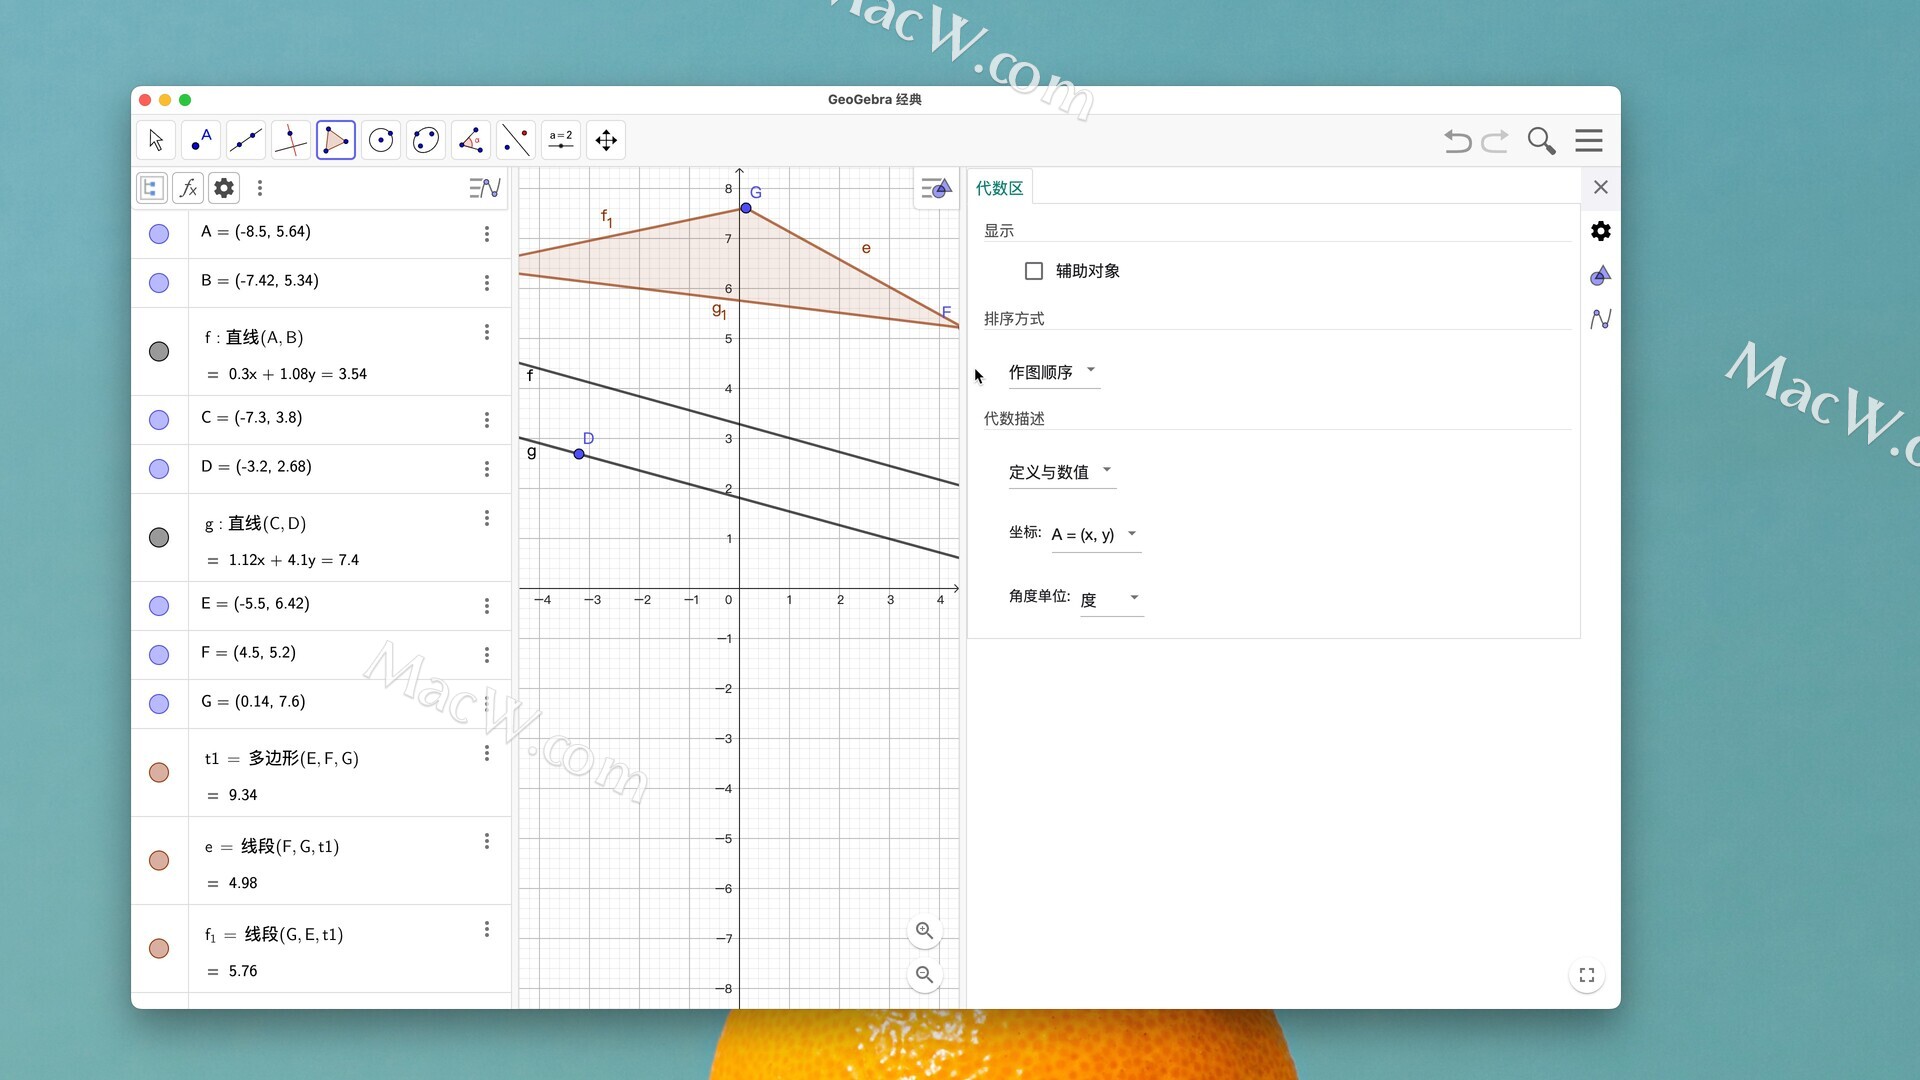The image size is (1920, 1080).
Task: Open the options menu for segment f₁
Action: click(x=487, y=929)
